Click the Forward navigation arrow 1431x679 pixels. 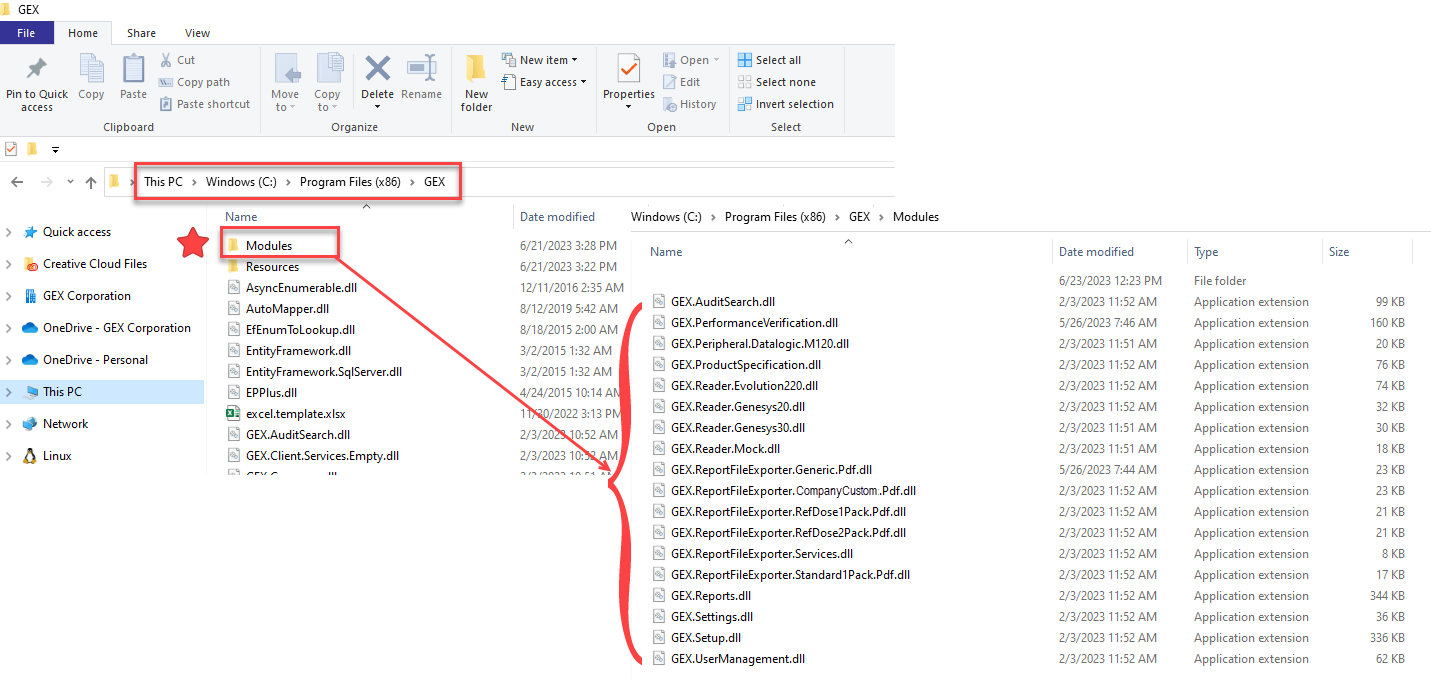click(46, 182)
